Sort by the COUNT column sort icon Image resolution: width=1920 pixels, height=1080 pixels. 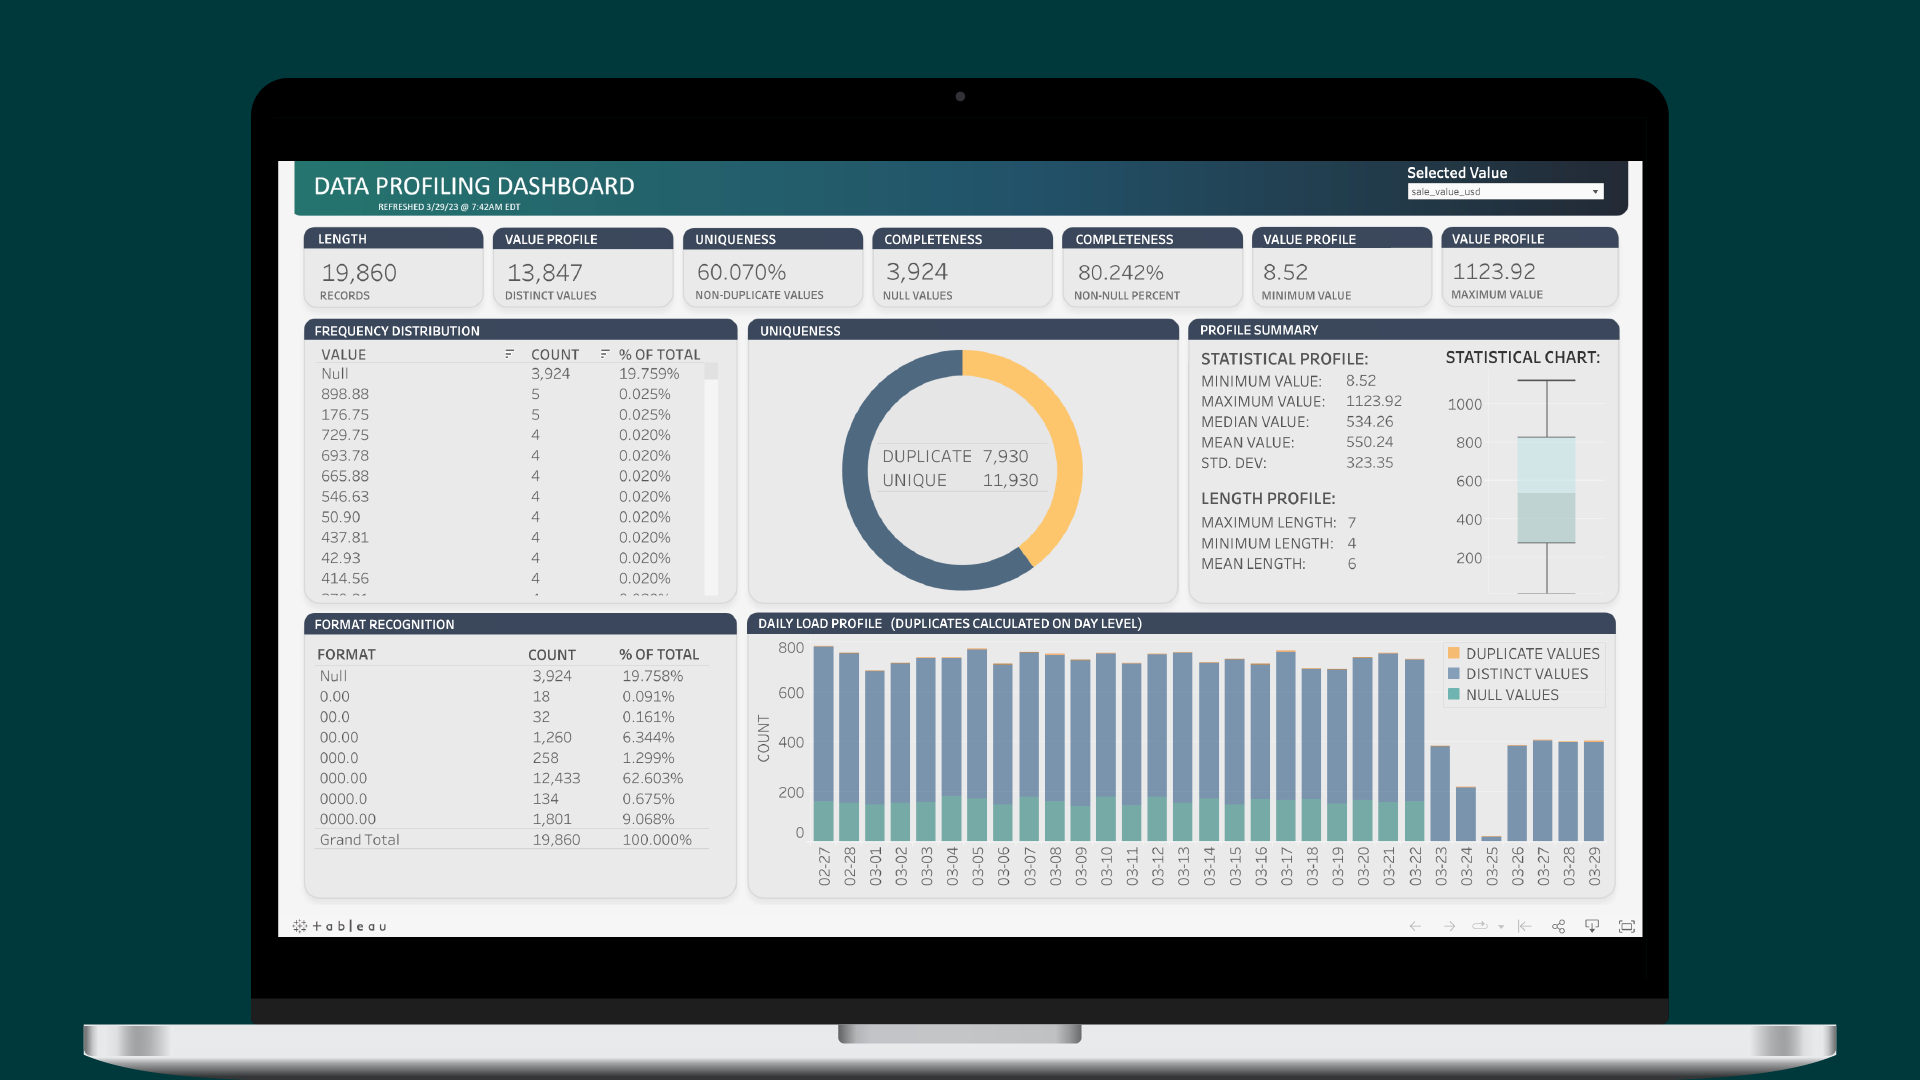click(604, 354)
